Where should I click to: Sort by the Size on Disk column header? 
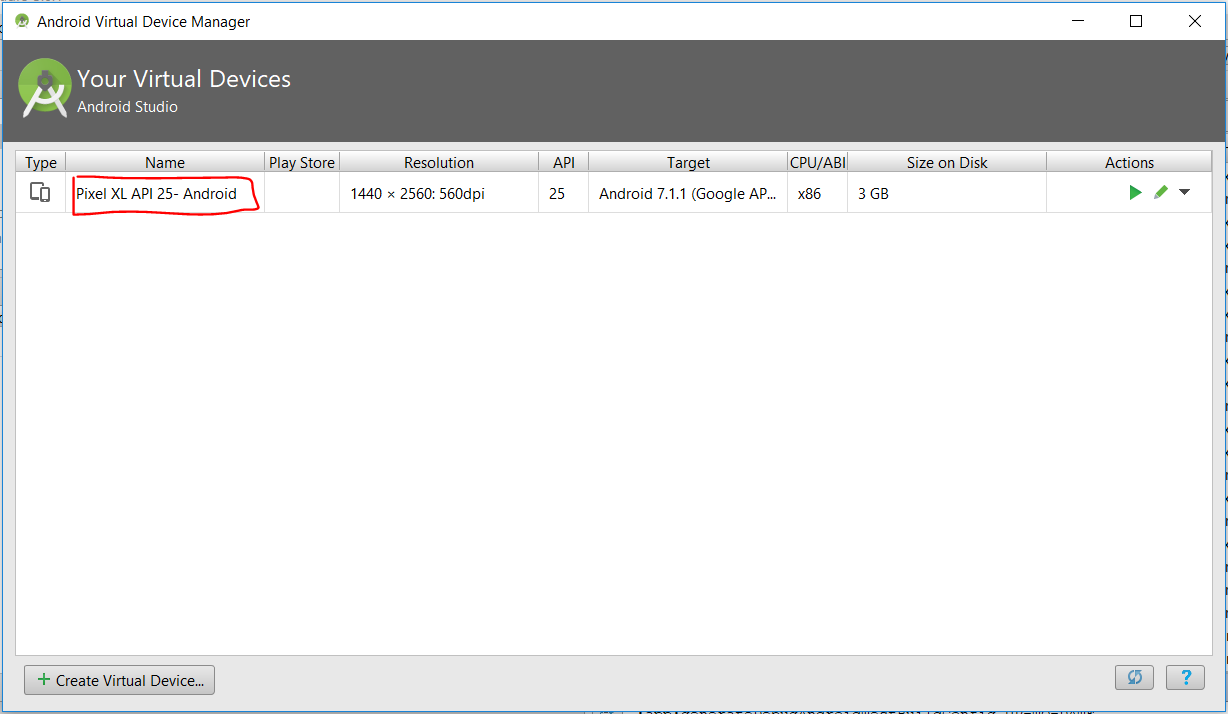coord(946,162)
